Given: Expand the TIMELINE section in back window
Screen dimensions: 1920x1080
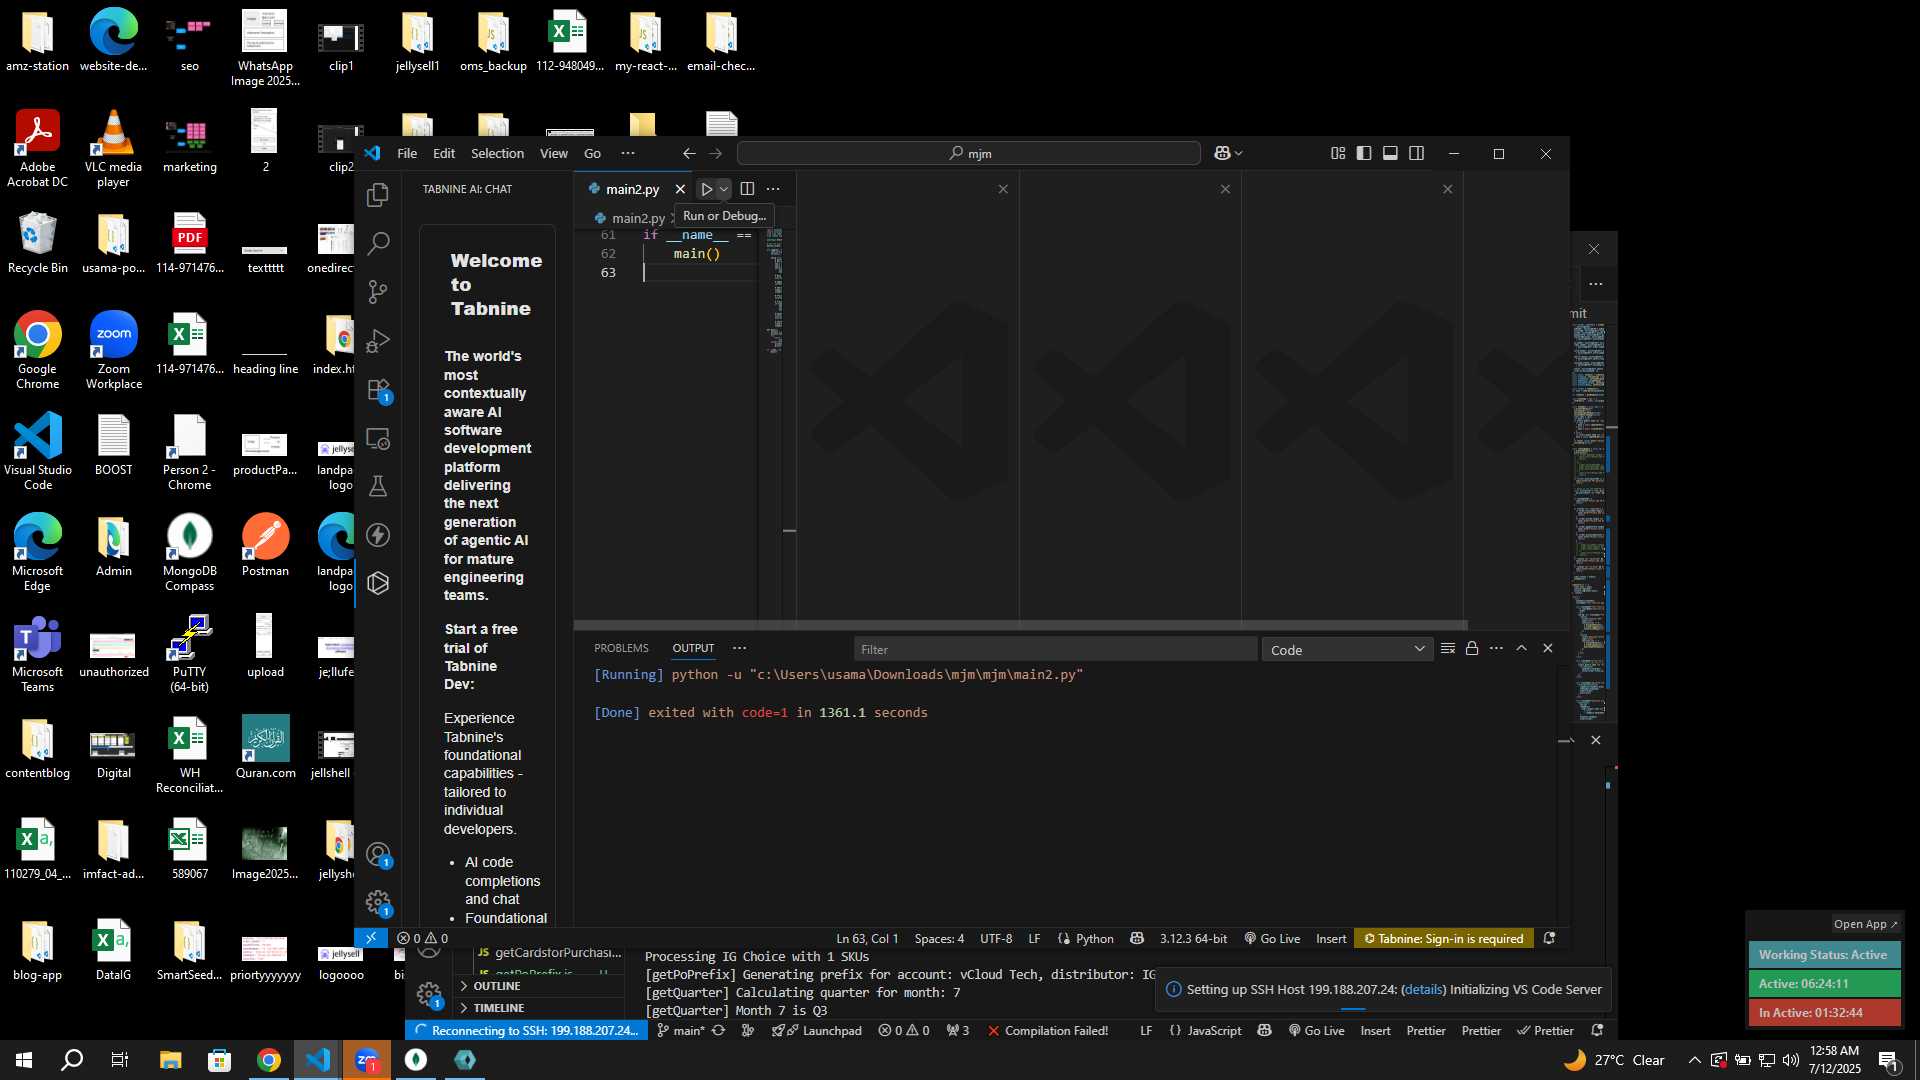Looking at the screenshot, I should coord(540,1007).
